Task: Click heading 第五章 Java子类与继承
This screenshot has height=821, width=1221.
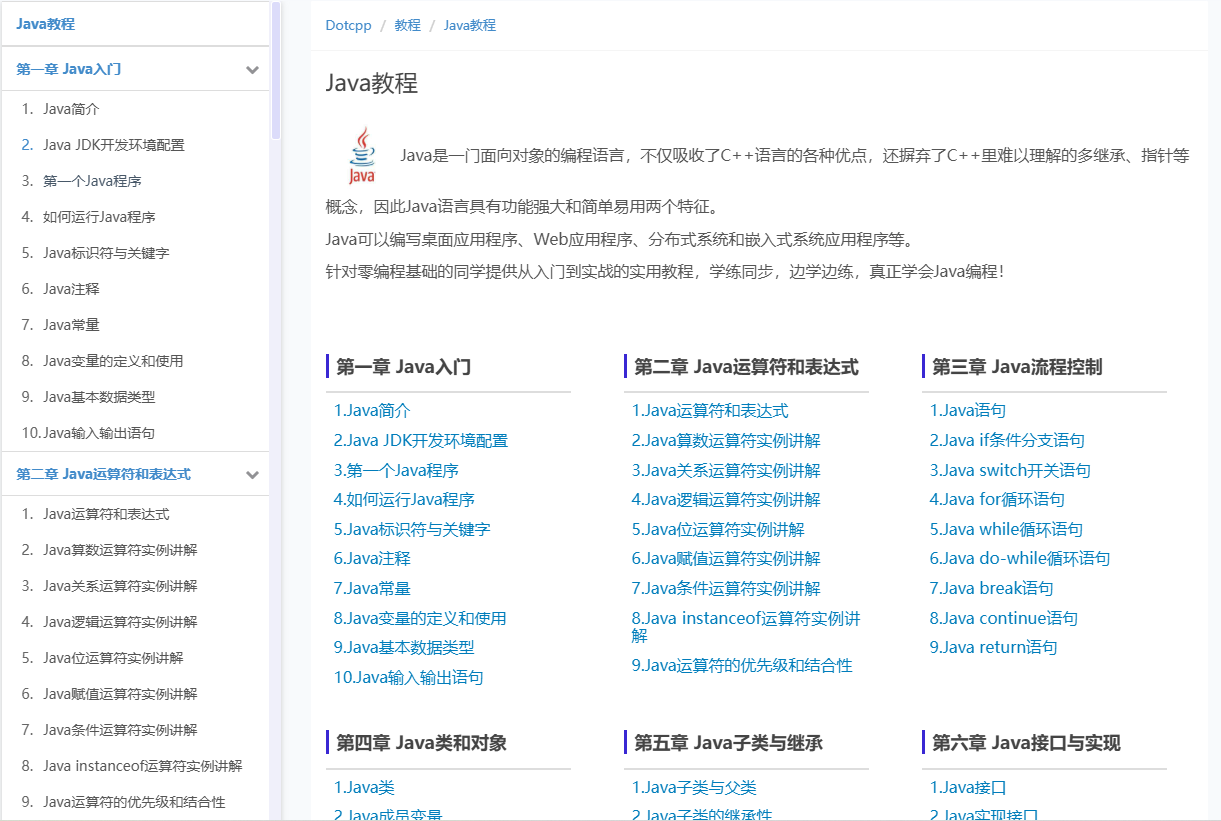Action: (x=728, y=743)
